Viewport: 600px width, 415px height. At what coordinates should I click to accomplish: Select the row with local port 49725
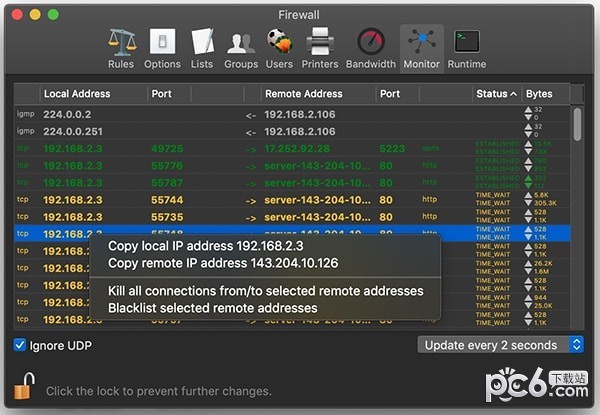click(x=292, y=148)
